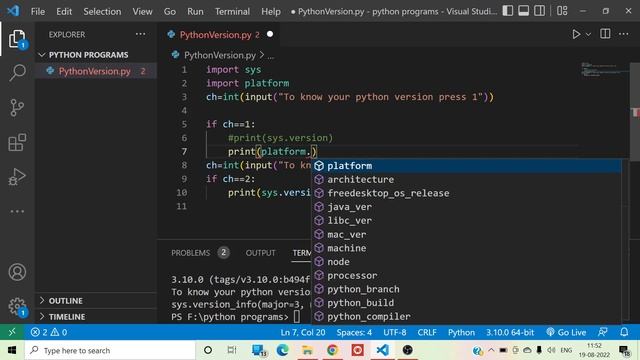640x360 pixels.
Task: Open the Accounts menu icon
Action: tap(17, 272)
